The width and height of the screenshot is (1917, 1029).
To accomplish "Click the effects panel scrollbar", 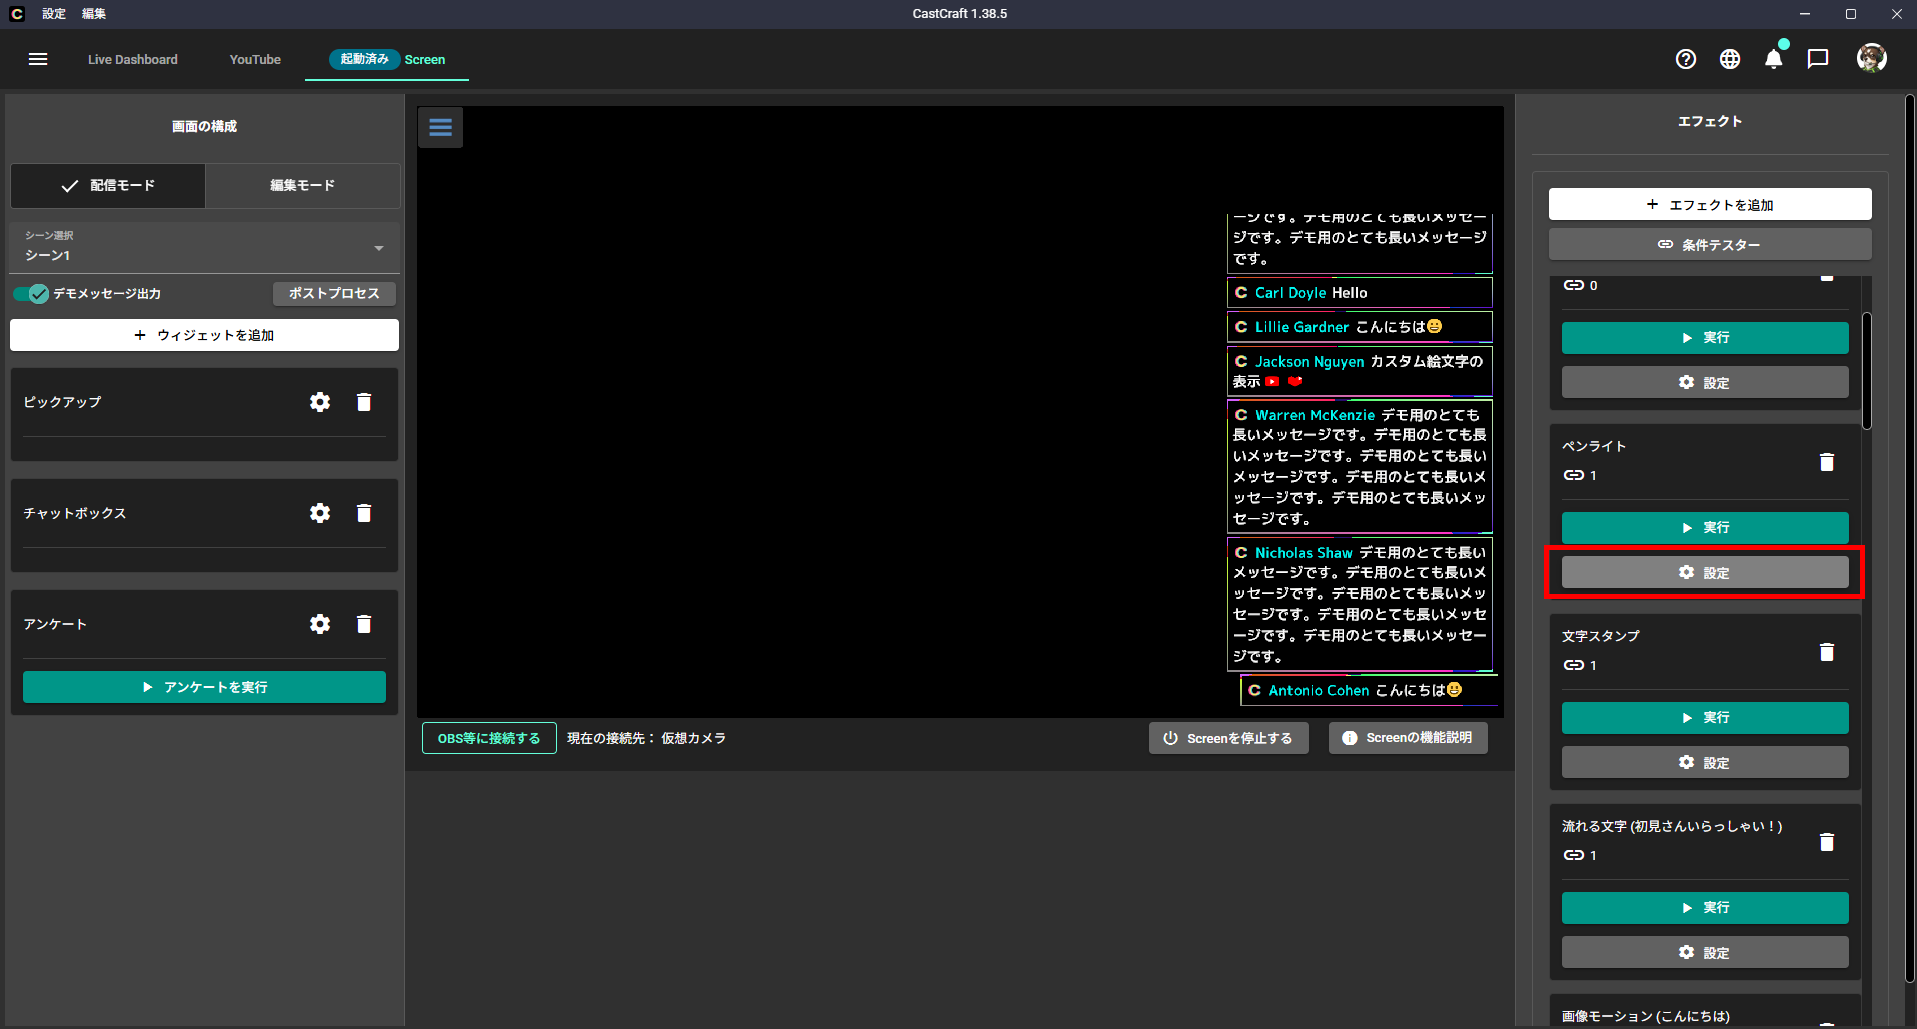I will 1867,371.
